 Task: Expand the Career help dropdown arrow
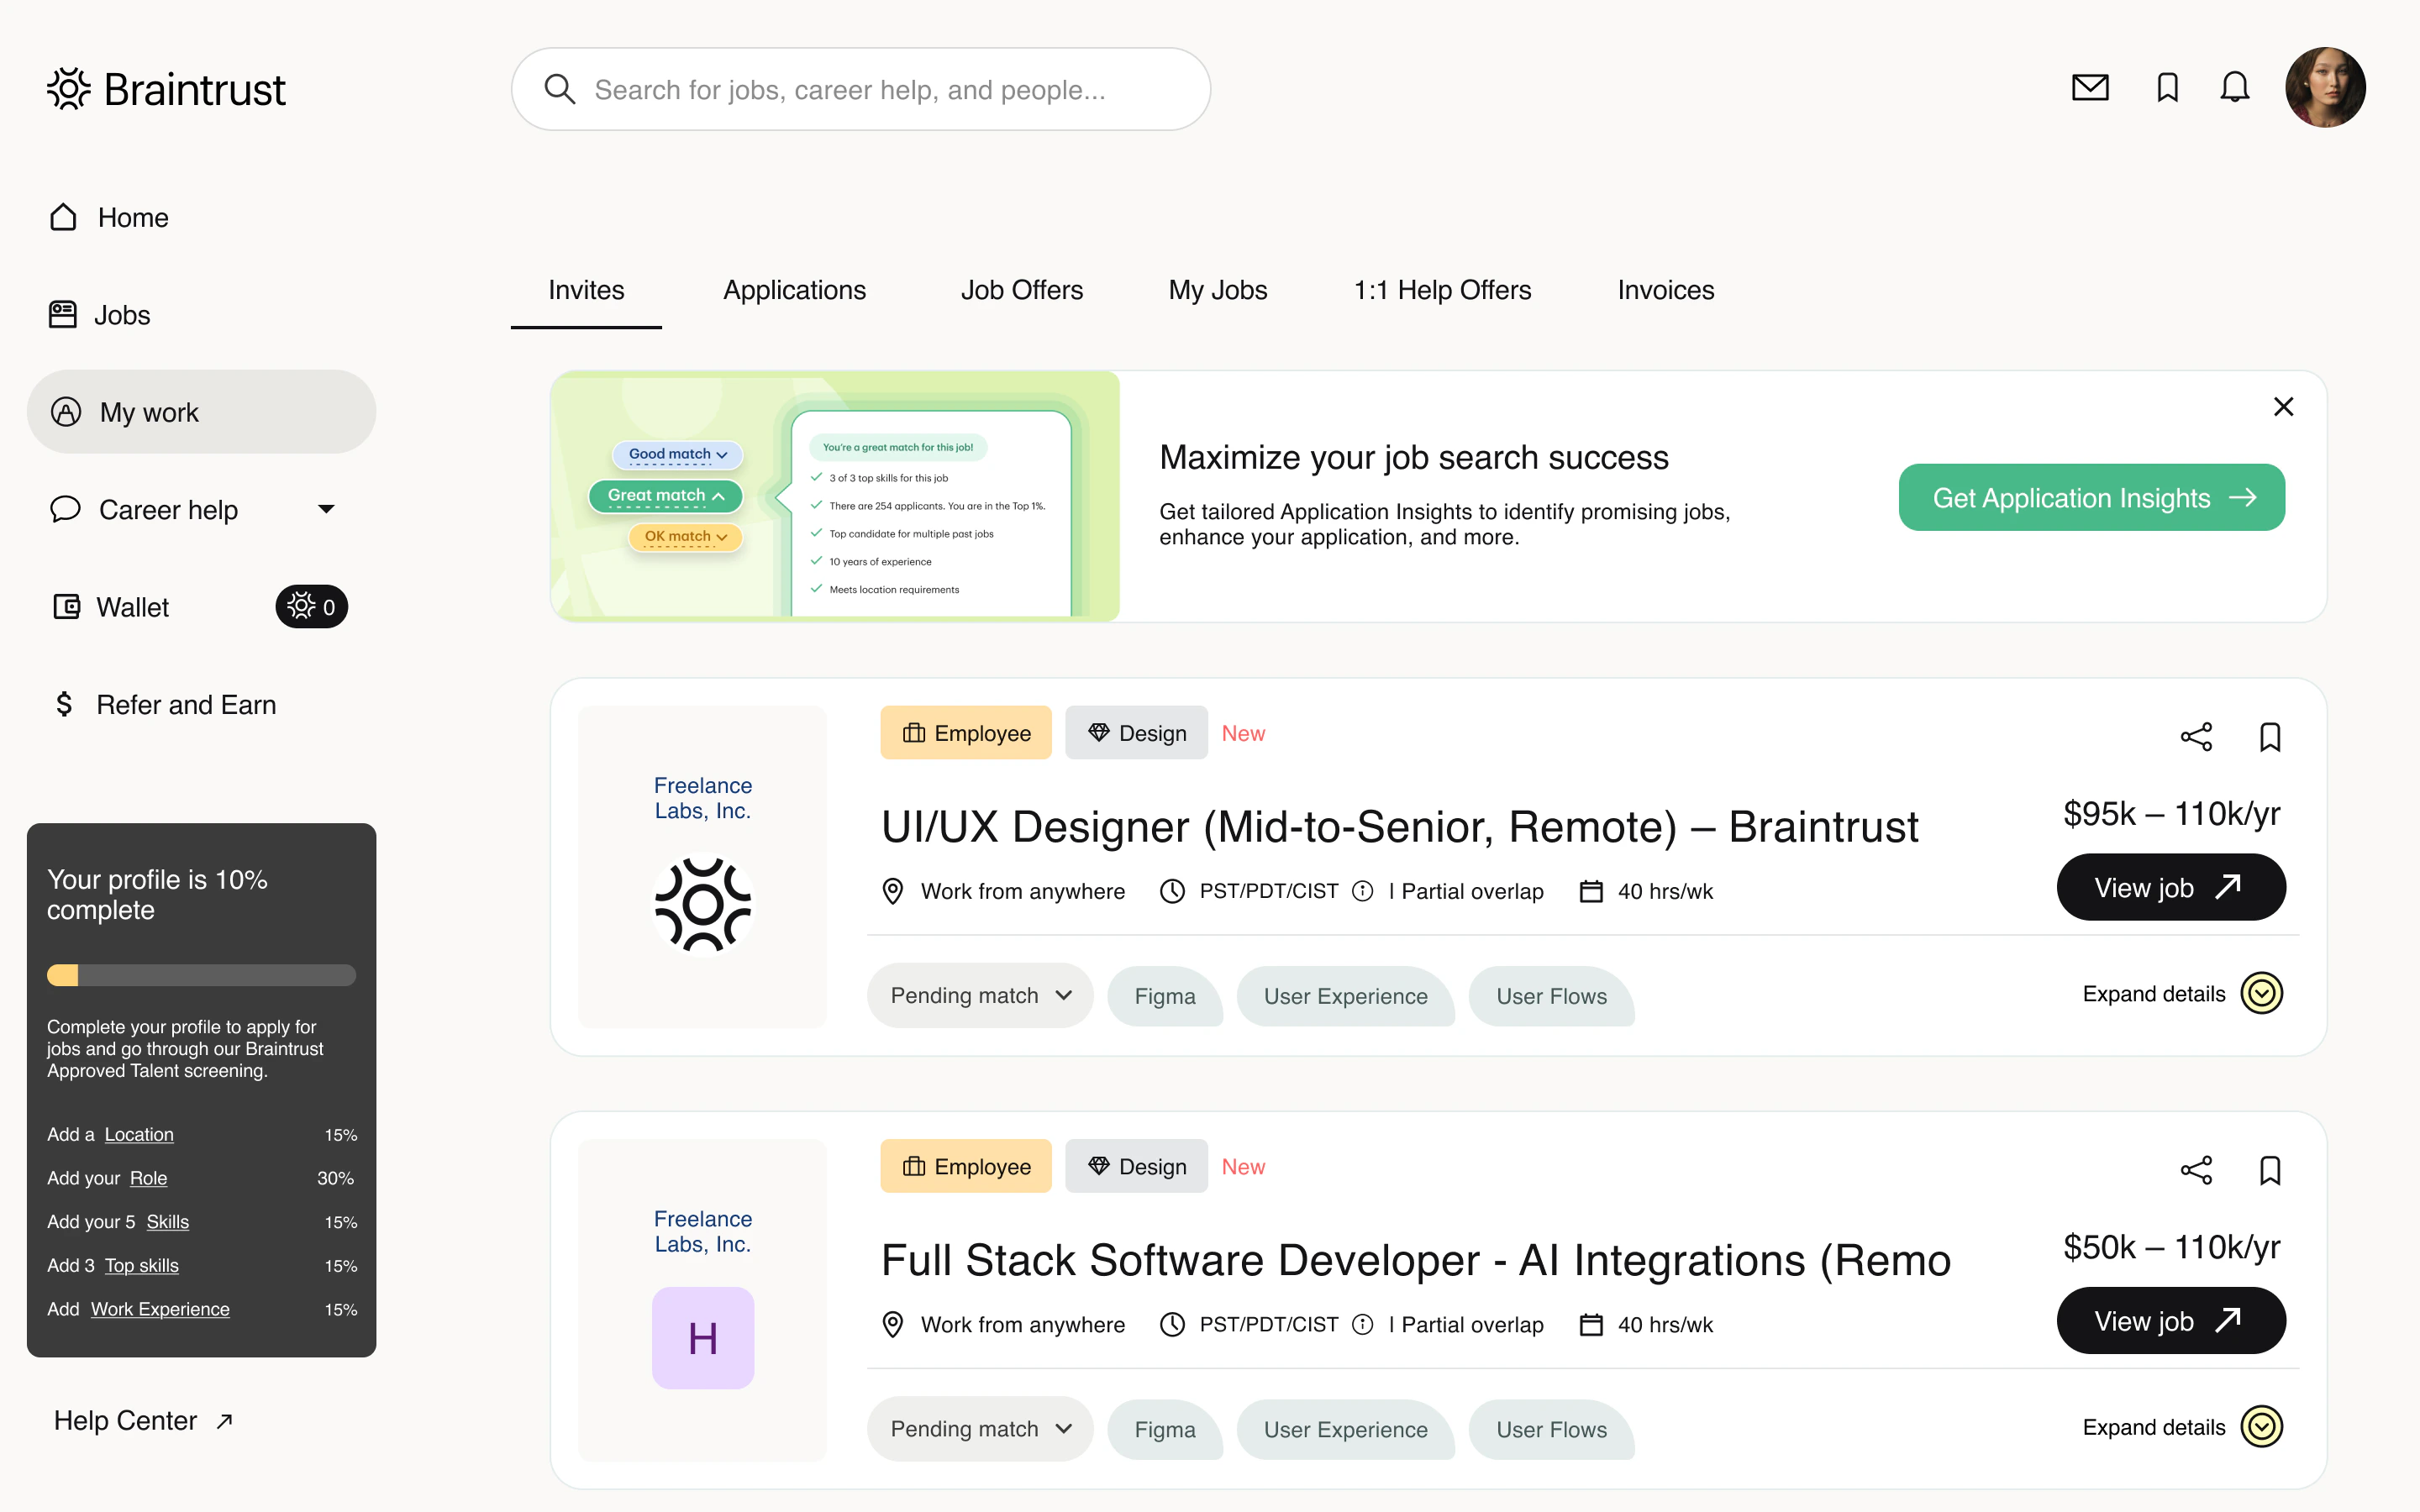point(326,510)
